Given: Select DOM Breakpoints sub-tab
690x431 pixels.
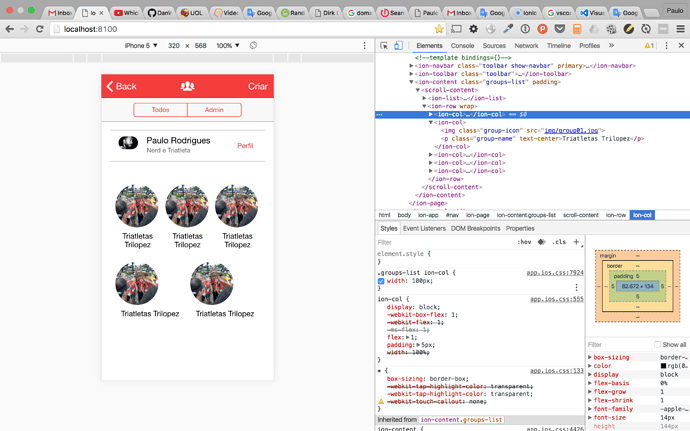Looking at the screenshot, I should click(x=476, y=228).
